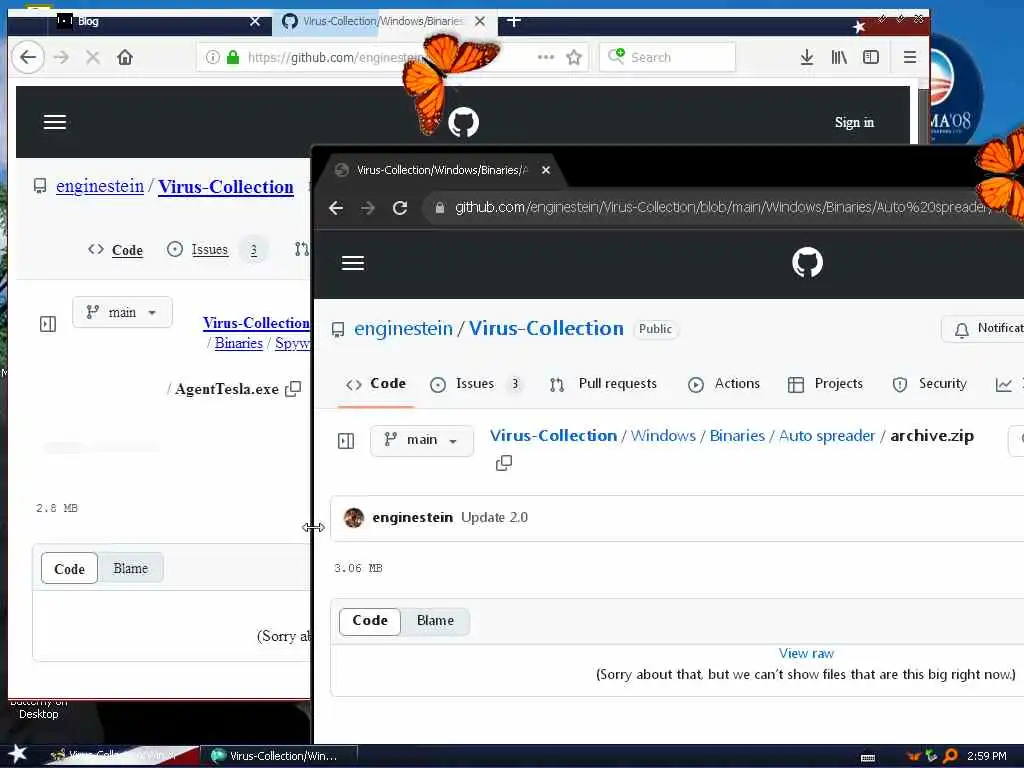Switch to Blame view in Firefox window
The image size is (1024, 768).
click(x=131, y=568)
